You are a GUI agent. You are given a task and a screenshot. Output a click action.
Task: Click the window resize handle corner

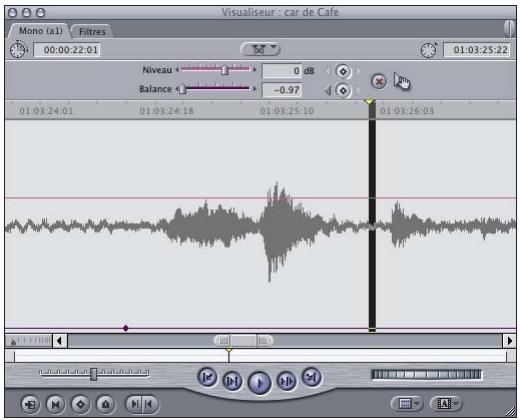pos(510,412)
